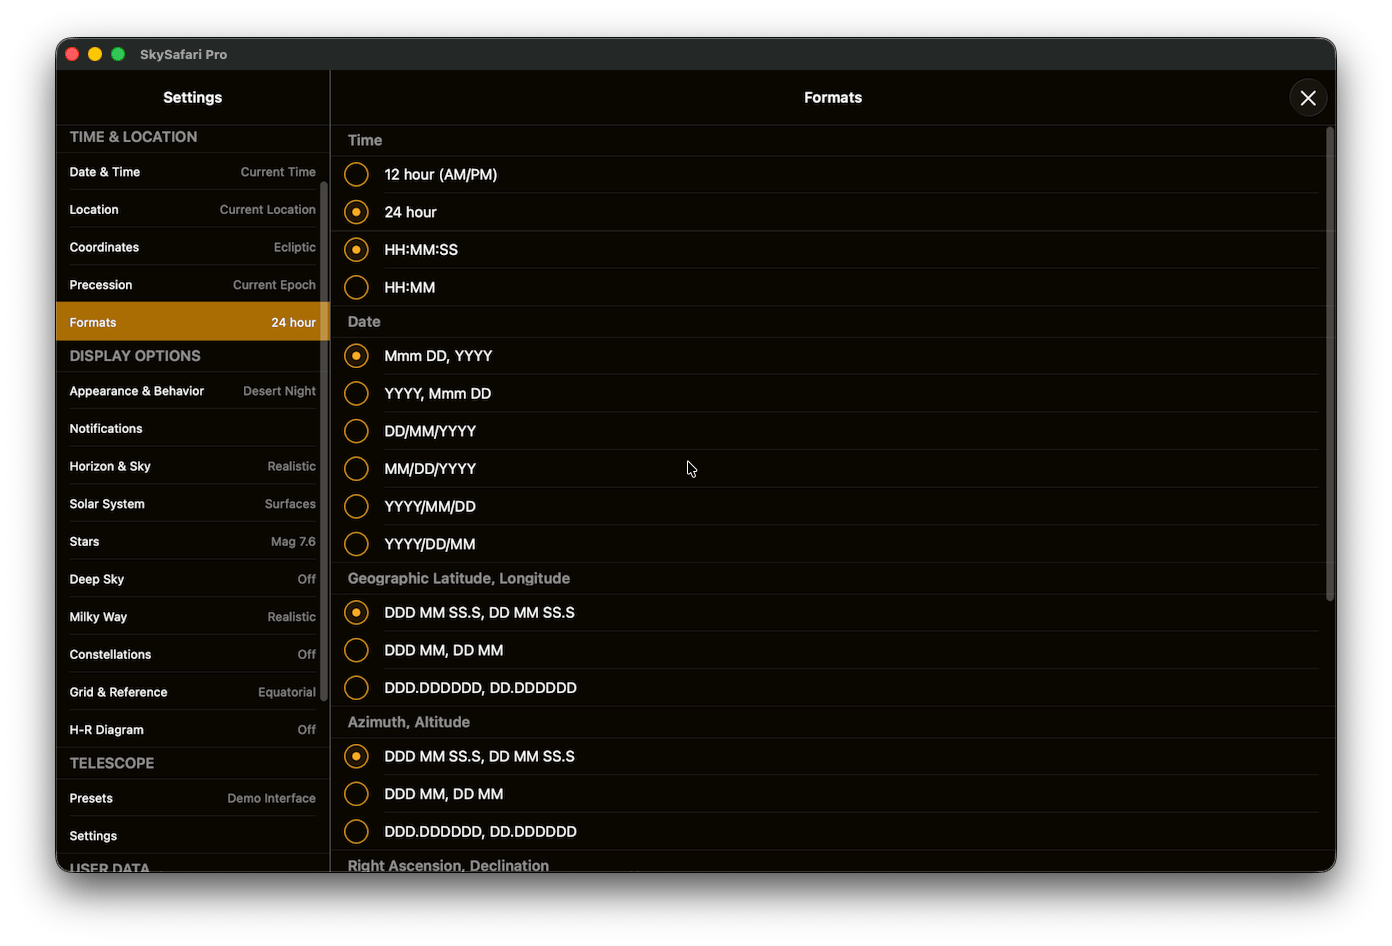
Task: Open the Location settings row
Action: (x=192, y=210)
